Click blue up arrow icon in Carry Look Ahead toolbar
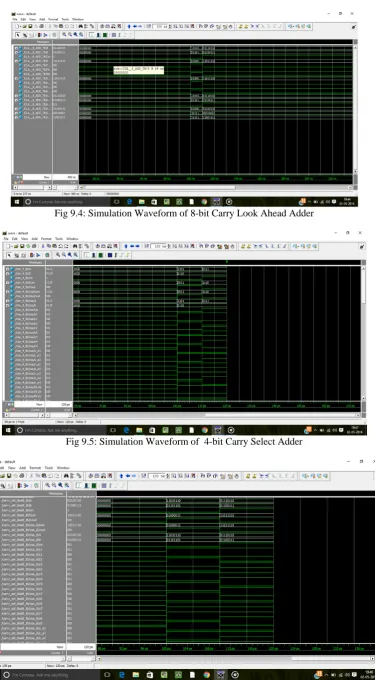The image size is (375, 680). [x=129, y=26]
